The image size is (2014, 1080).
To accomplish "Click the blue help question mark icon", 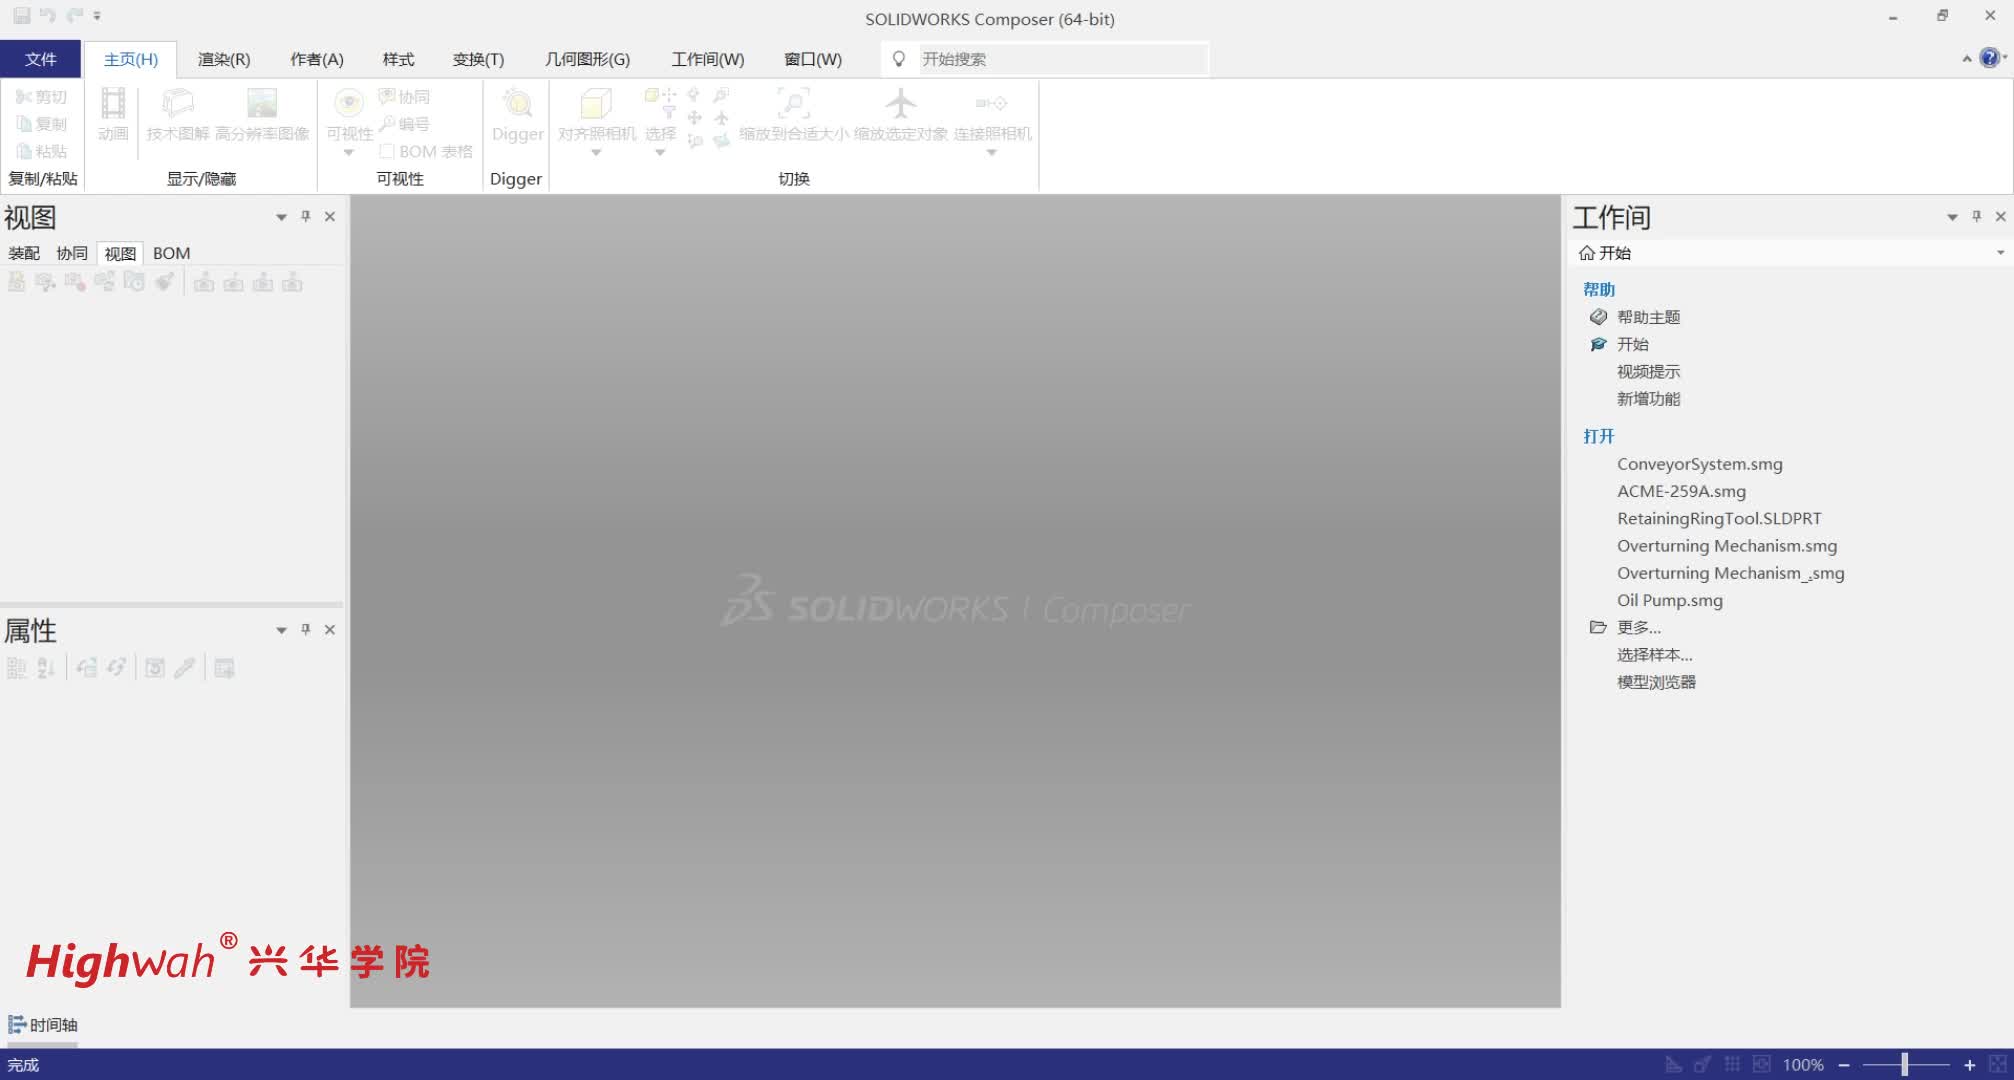I will (1989, 58).
